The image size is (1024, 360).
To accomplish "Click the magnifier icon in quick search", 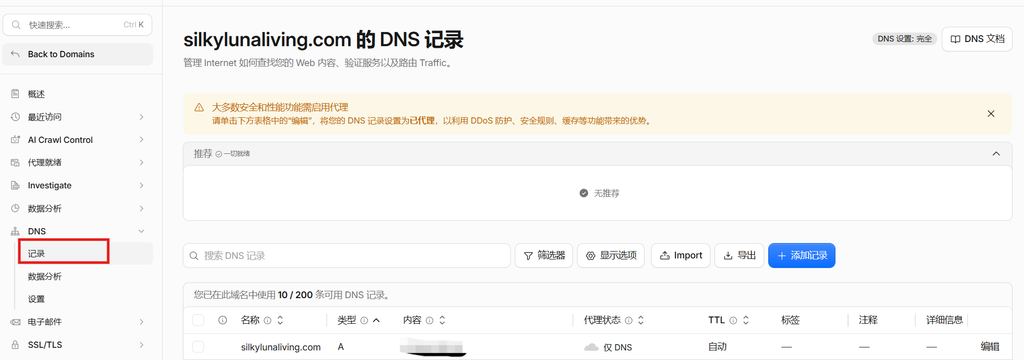I will point(16,25).
